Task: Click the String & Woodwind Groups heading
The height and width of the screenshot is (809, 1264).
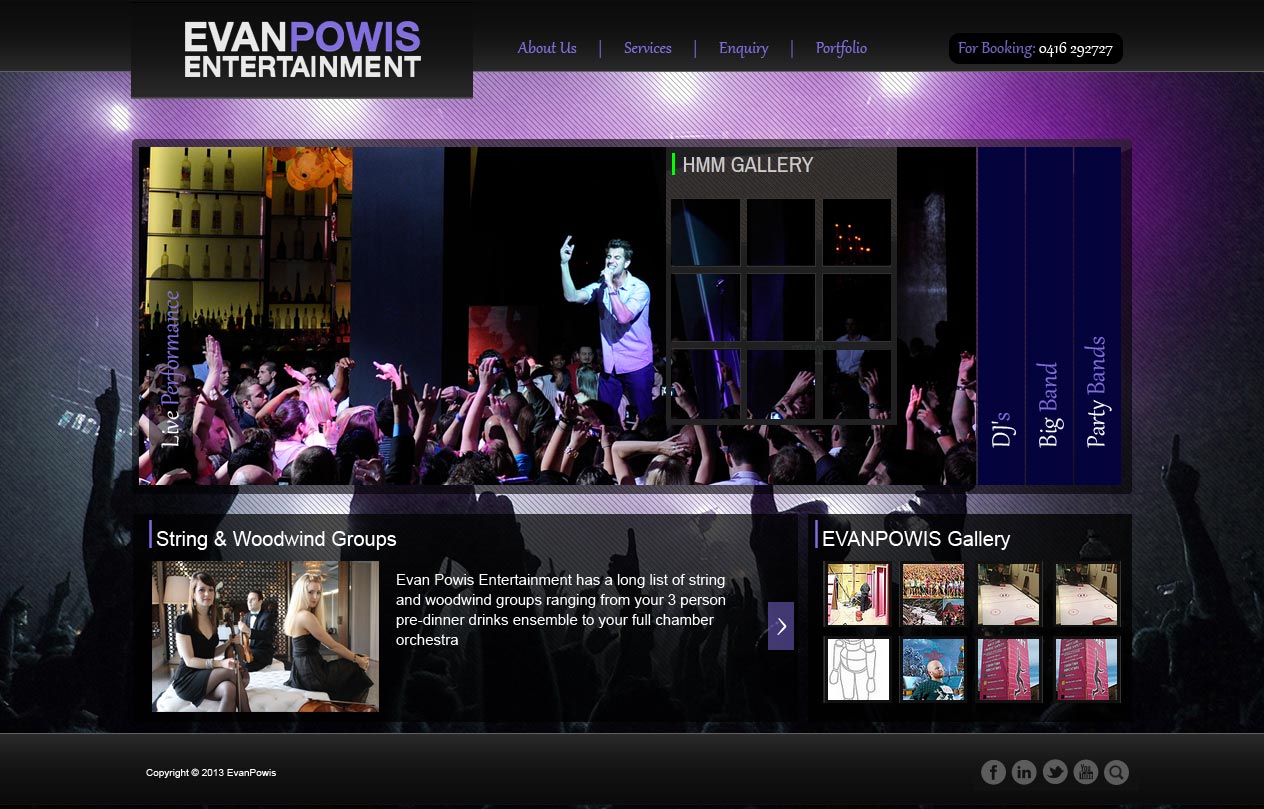Action: pyautogui.click(x=276, y=539)
